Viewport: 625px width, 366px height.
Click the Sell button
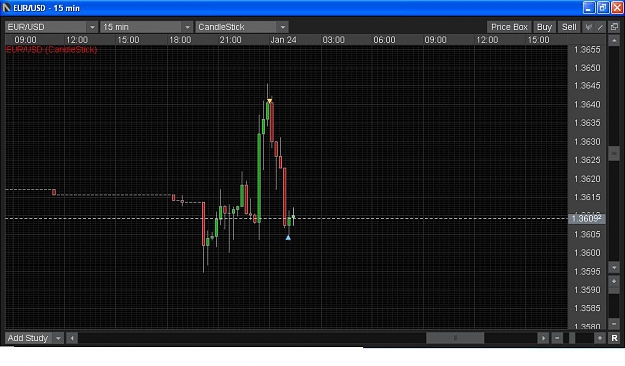point(569,27)
